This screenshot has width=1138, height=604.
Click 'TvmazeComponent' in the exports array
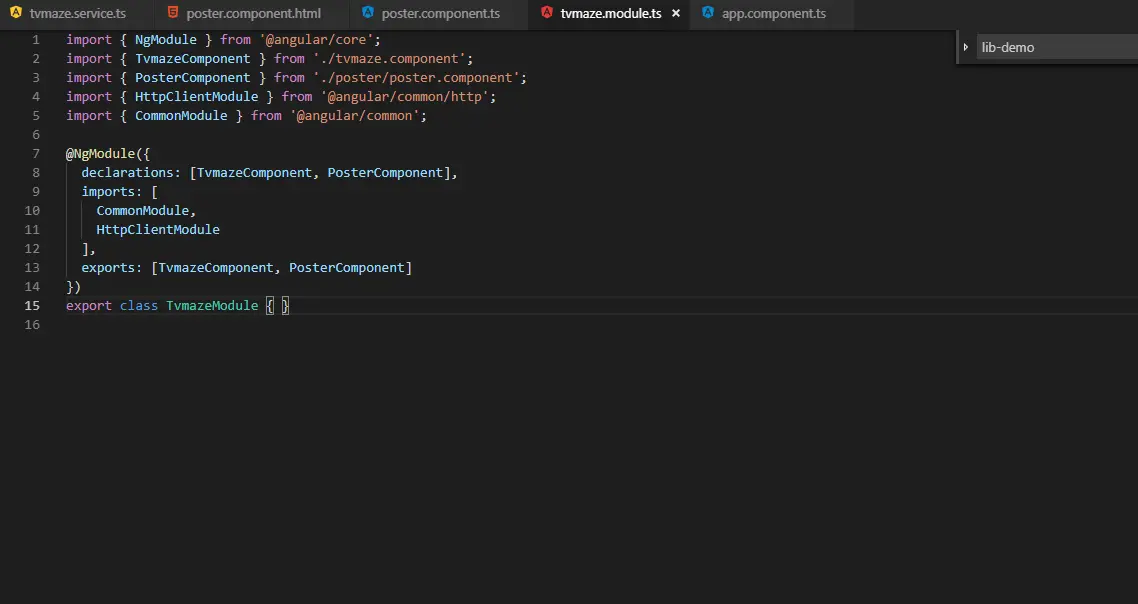point(216,268)
